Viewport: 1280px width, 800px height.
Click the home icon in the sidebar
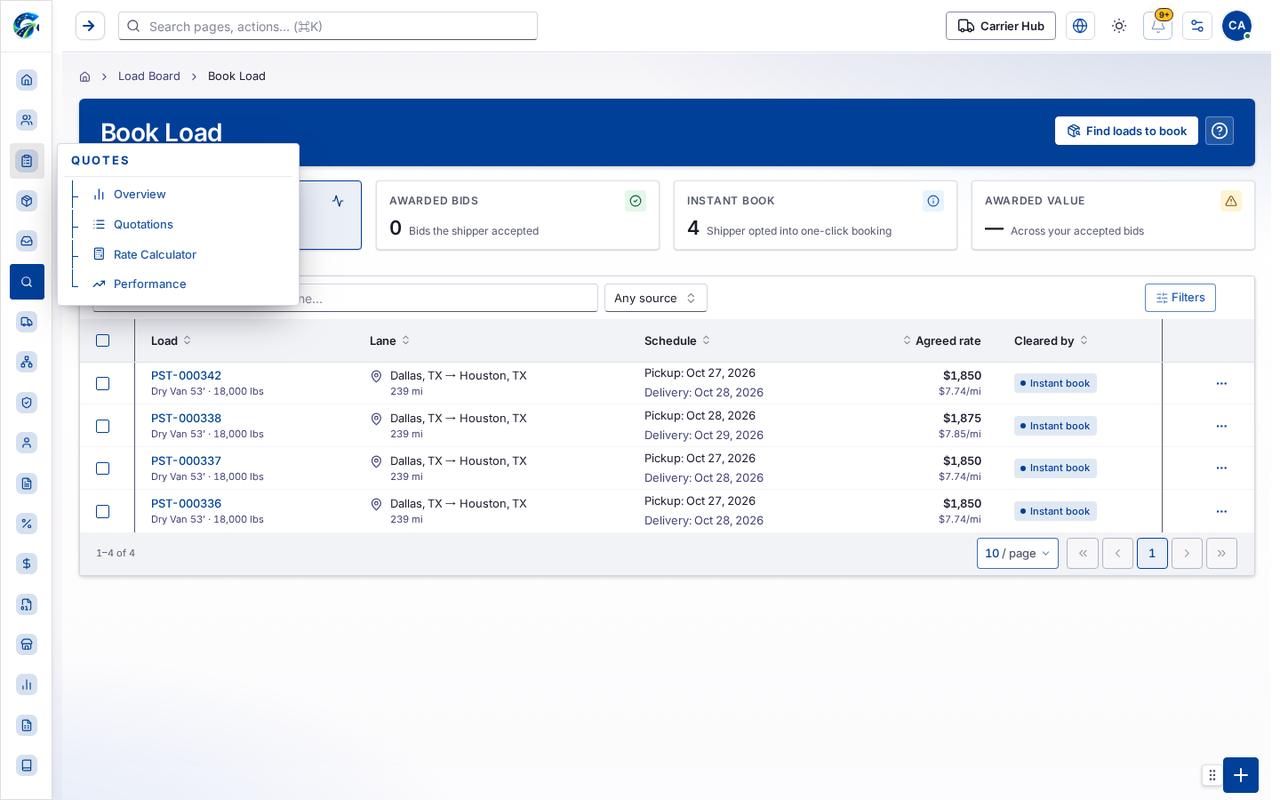pyautogui.click(x=27, y=80)
